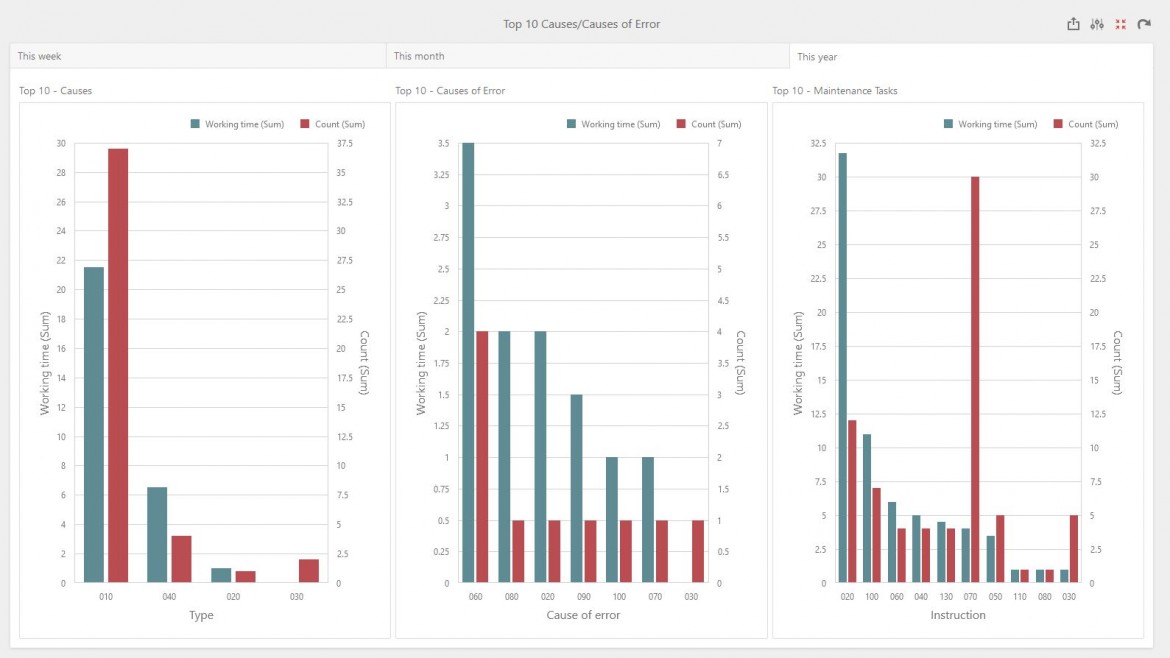Switch to the This month tab
Viewport: 1170px width, 658px height.
[x=585, y=56]
